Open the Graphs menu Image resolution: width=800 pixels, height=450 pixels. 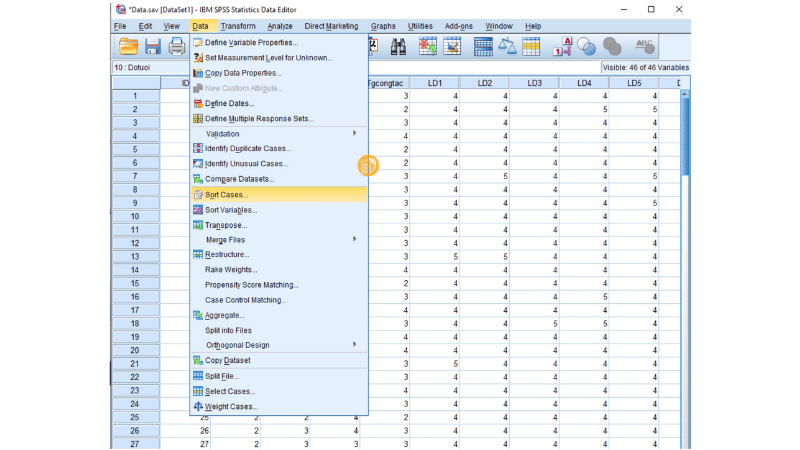click(x=383, y=26)
